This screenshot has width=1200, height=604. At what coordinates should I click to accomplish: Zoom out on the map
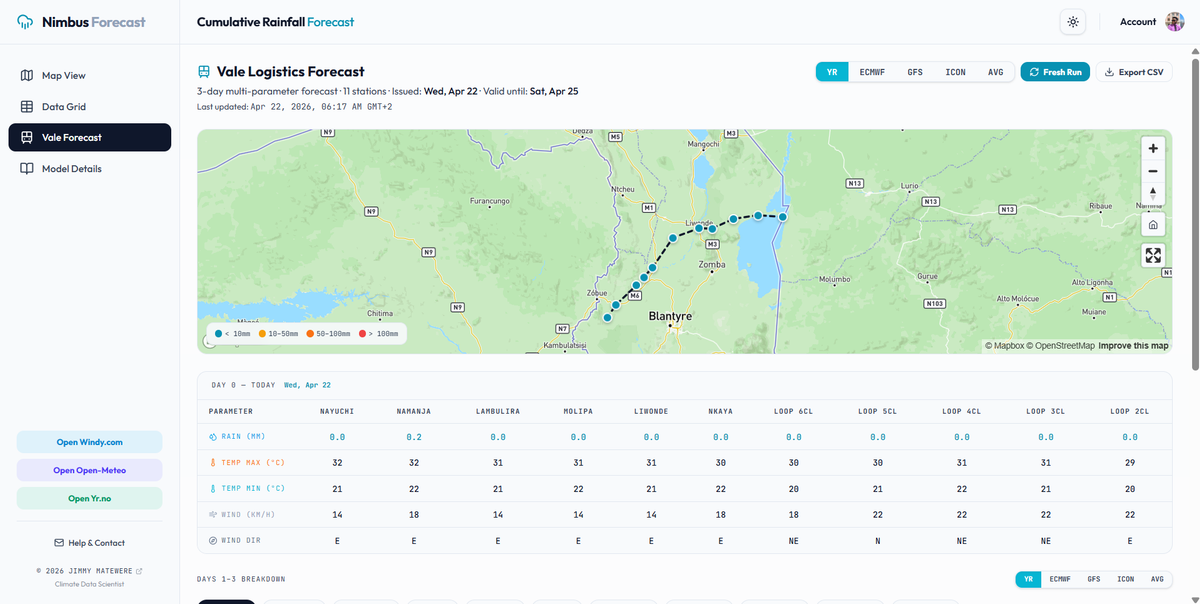[1153, 171]
